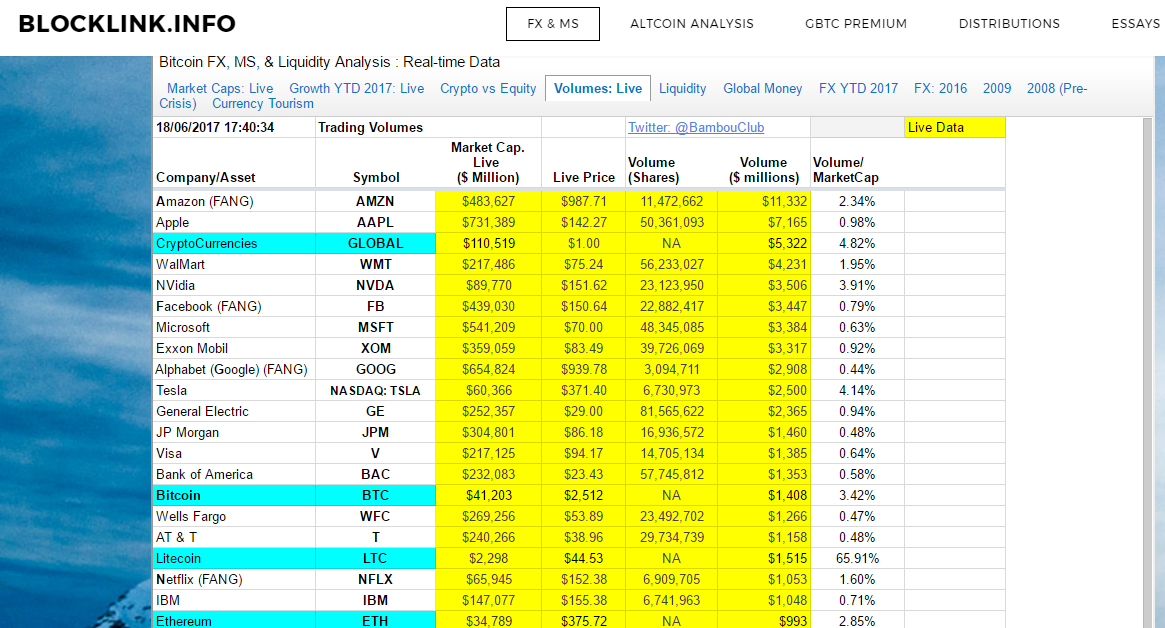Click the yellow Live Data cell
1165x628 pixels.
[x=955, y=127]
